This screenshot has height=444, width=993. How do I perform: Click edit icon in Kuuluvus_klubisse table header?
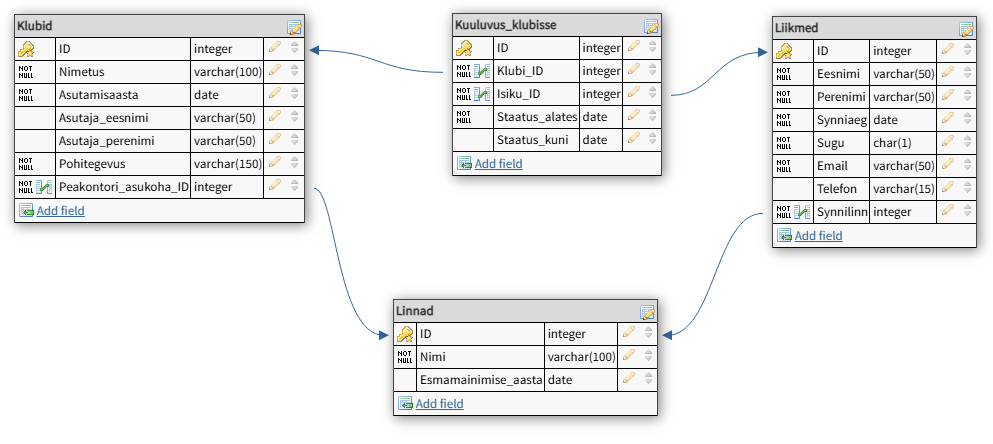651,27
